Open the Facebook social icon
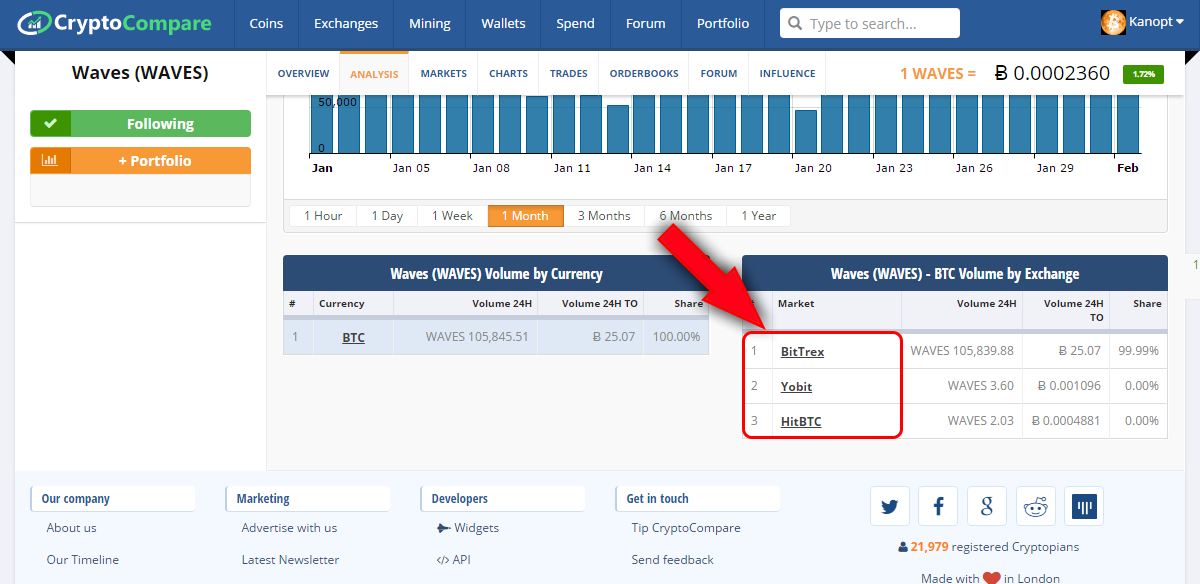 pos(938,507)
